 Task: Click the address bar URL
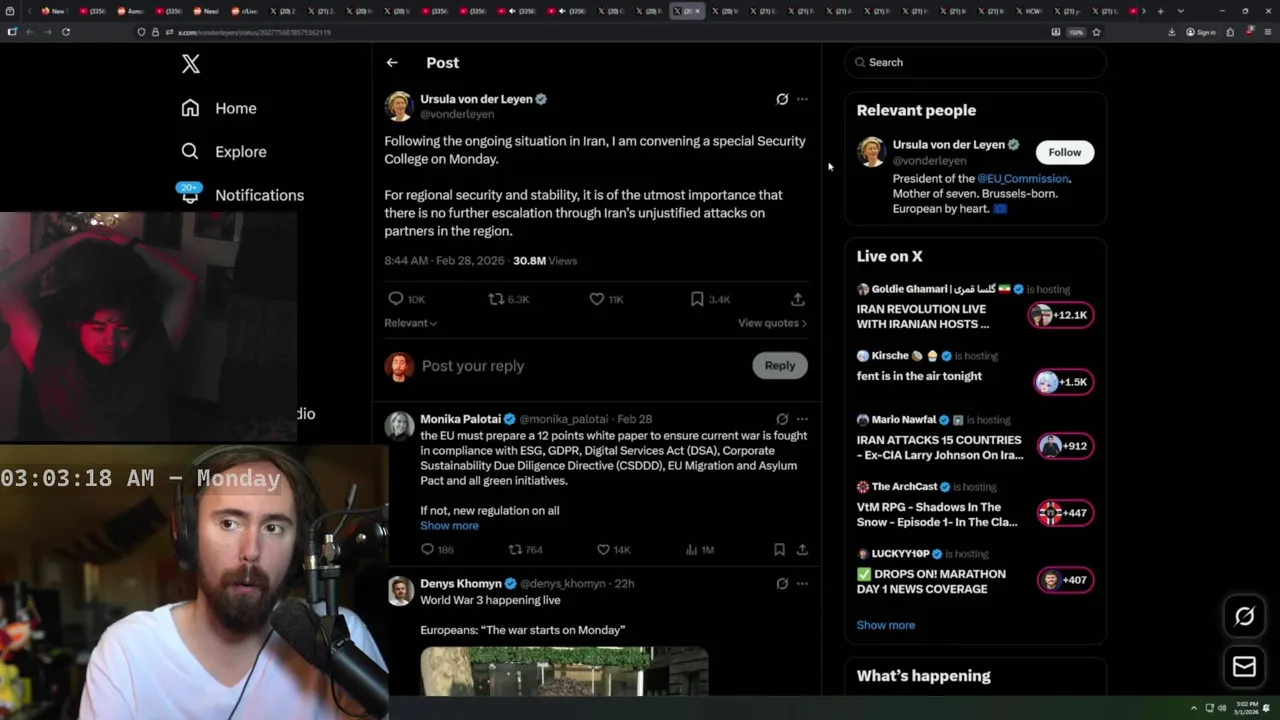pyautogui.click(x=253, y=32)
